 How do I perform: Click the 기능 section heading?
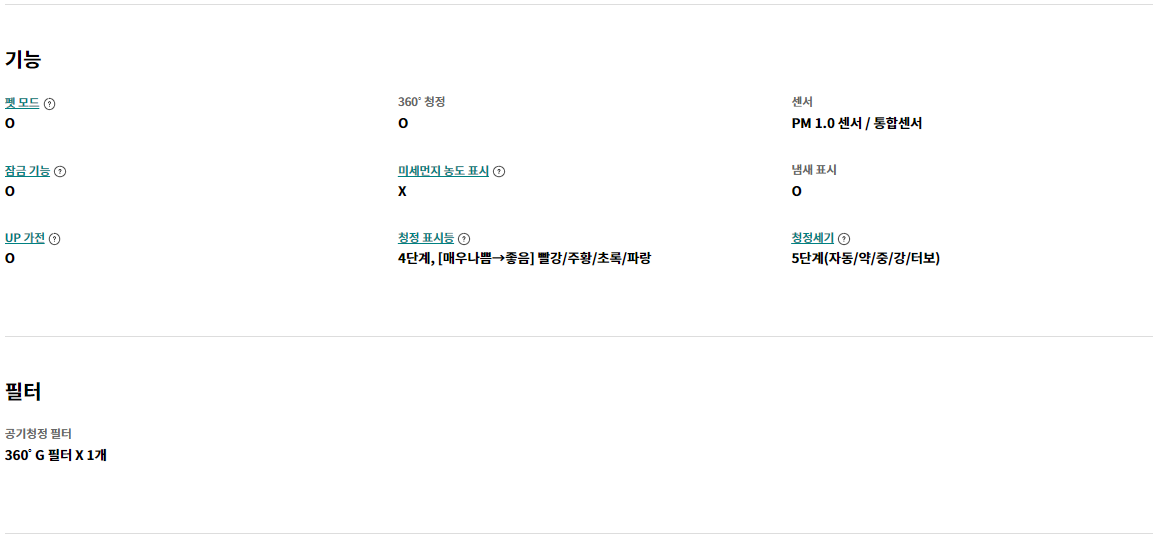point(23,60)
